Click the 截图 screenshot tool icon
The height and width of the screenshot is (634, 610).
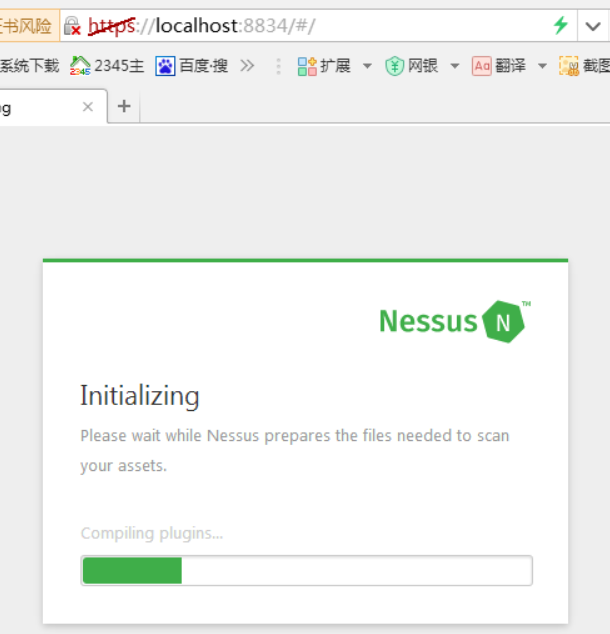pyautogui.click(x=569, y=66)
